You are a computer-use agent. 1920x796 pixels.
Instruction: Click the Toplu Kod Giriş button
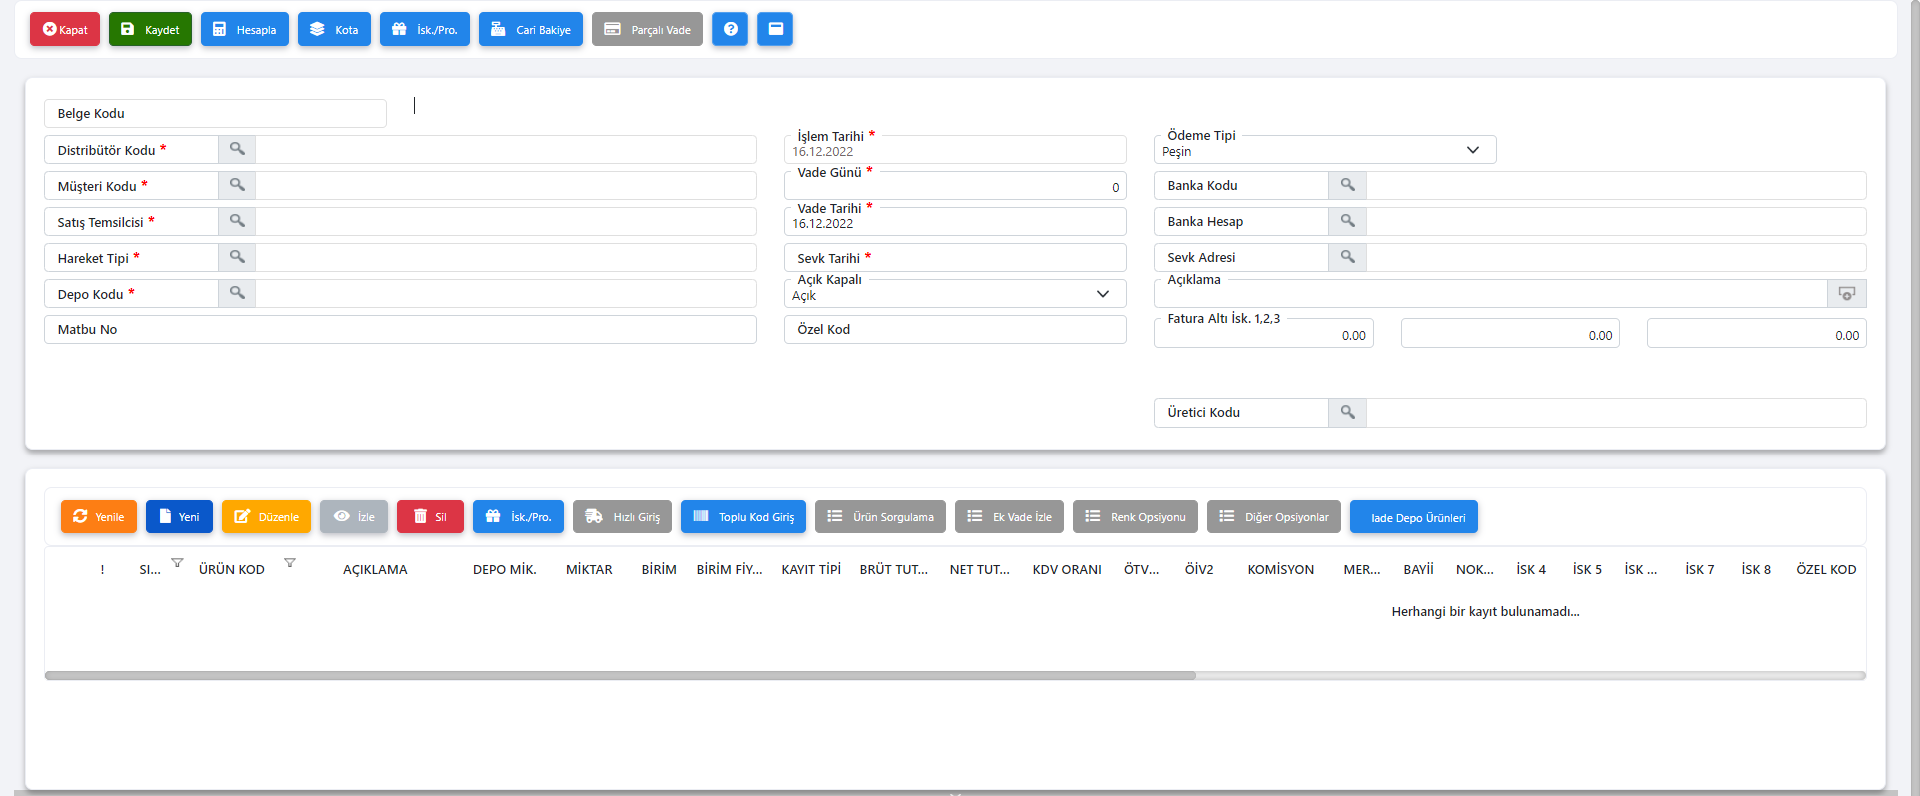click(x=743, y=517)
